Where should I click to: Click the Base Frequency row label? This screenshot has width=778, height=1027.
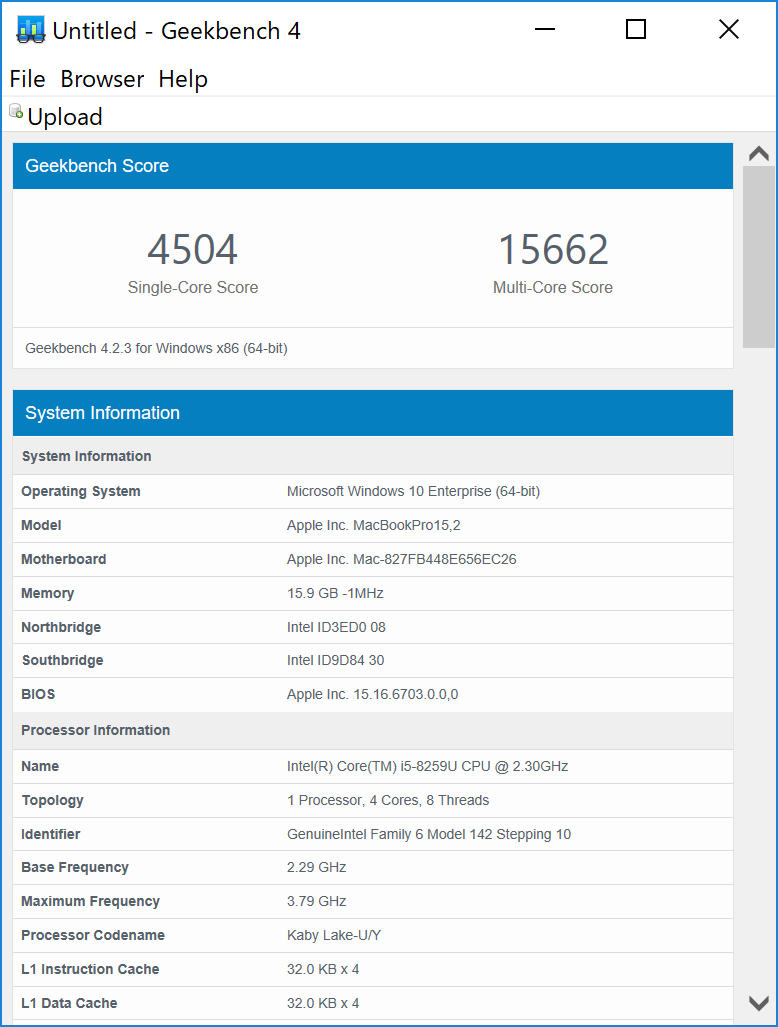[75, 868]
